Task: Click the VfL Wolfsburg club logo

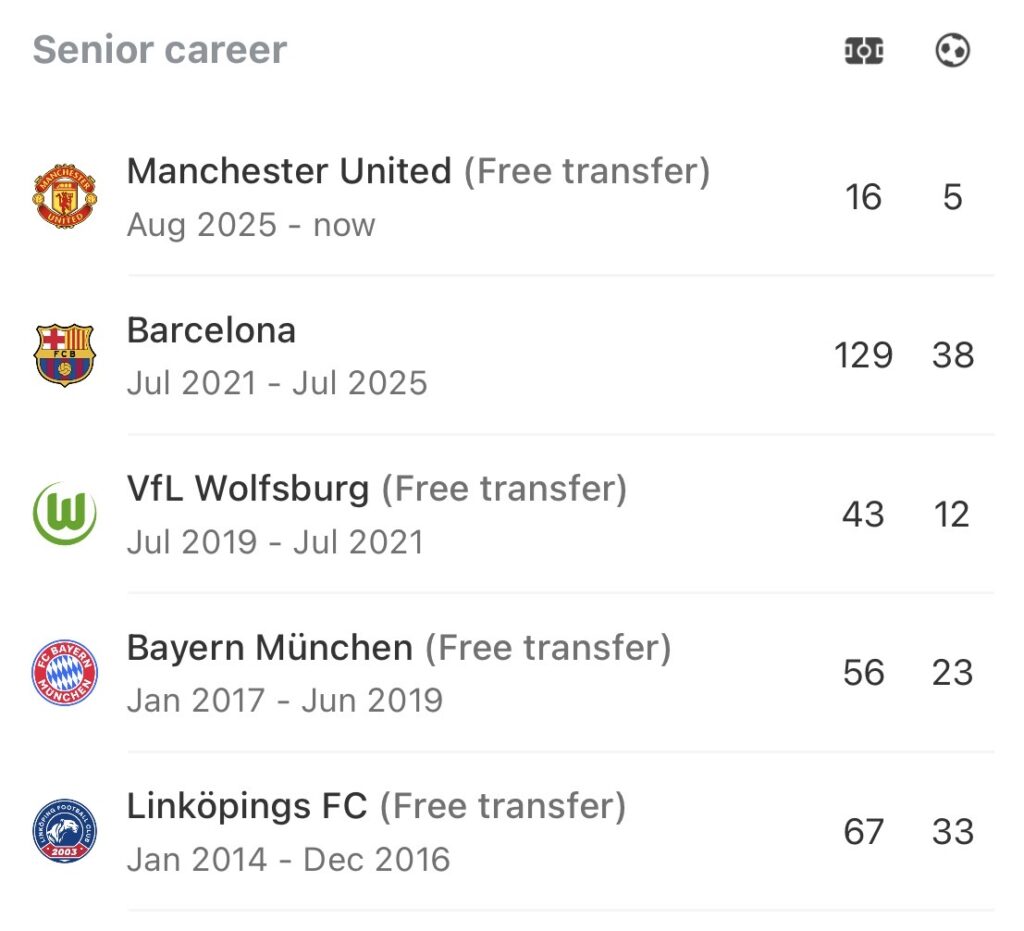Action: [x=65, y=514]
